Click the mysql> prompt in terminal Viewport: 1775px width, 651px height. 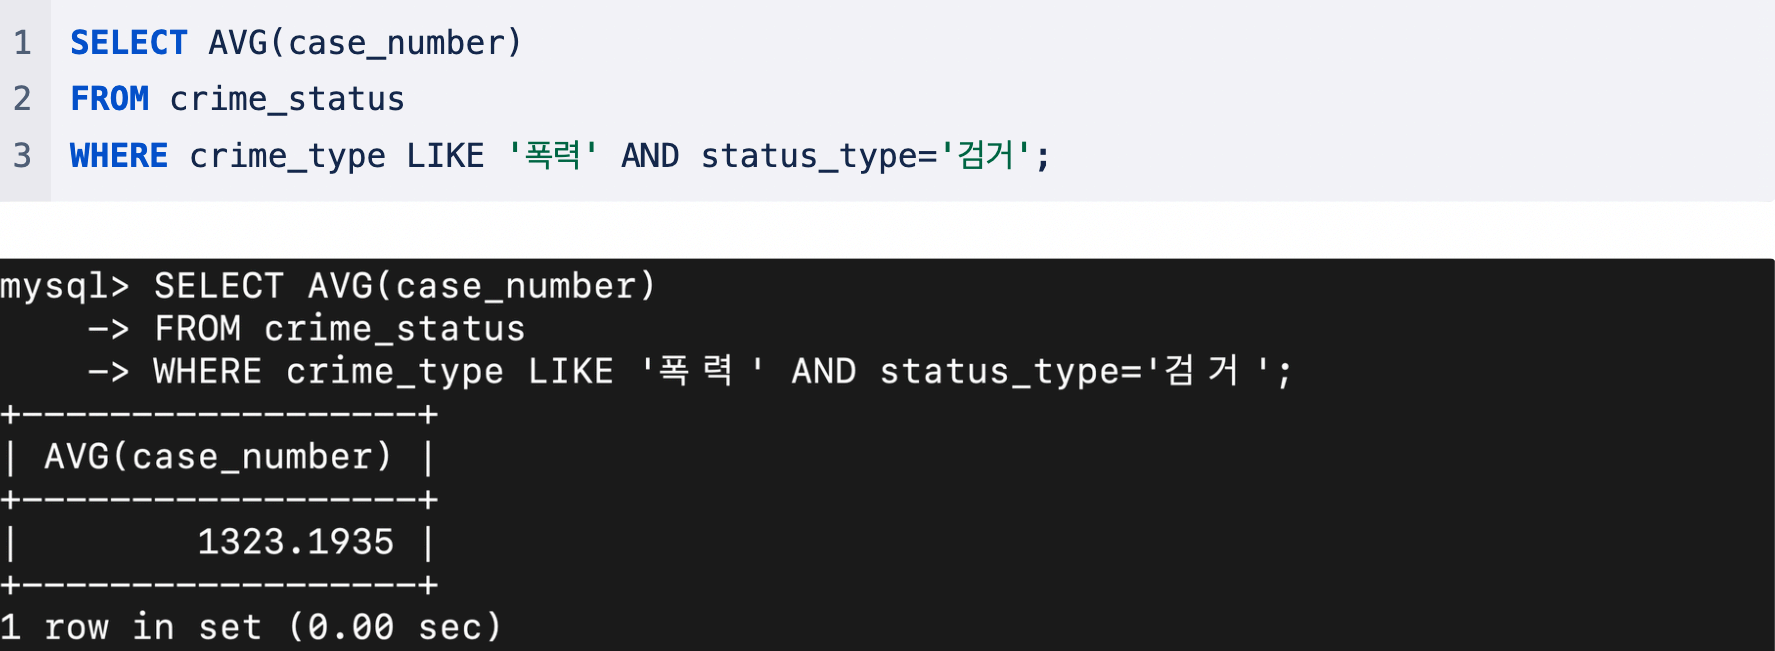point(65,287)
